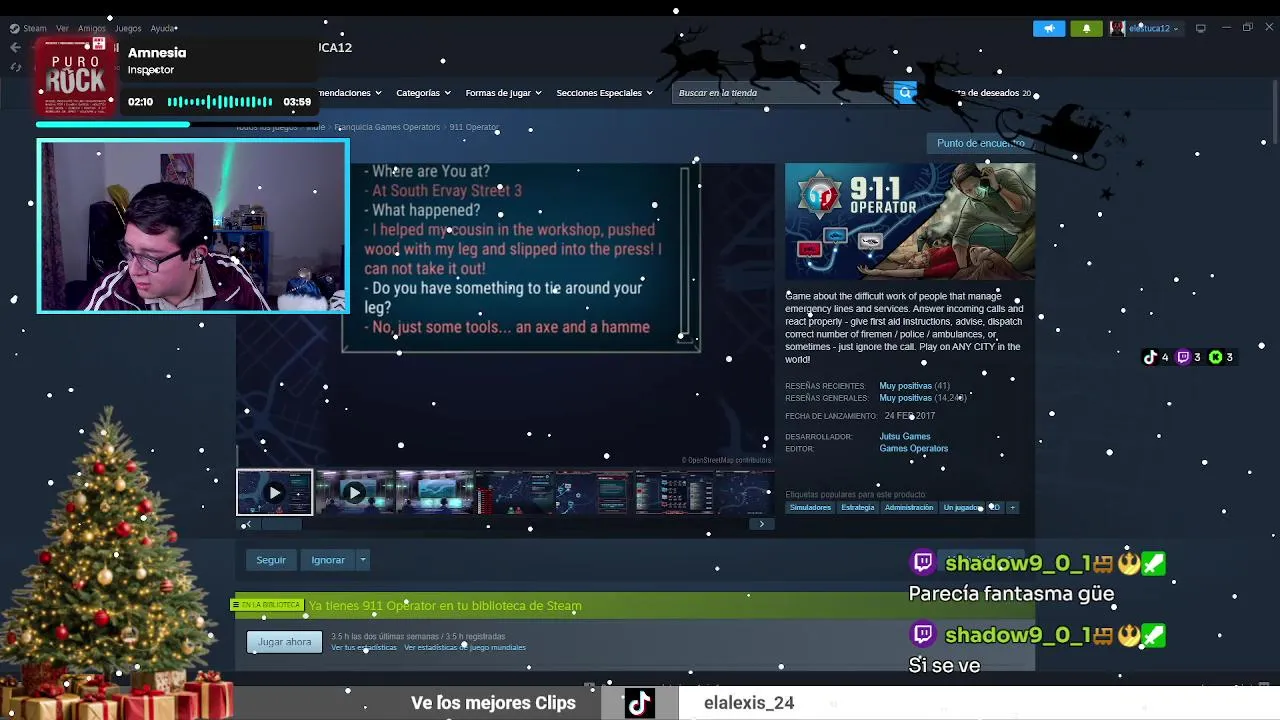Click the plus tag button
The height and width of the screenshot is (720, 1280).
1012,508
